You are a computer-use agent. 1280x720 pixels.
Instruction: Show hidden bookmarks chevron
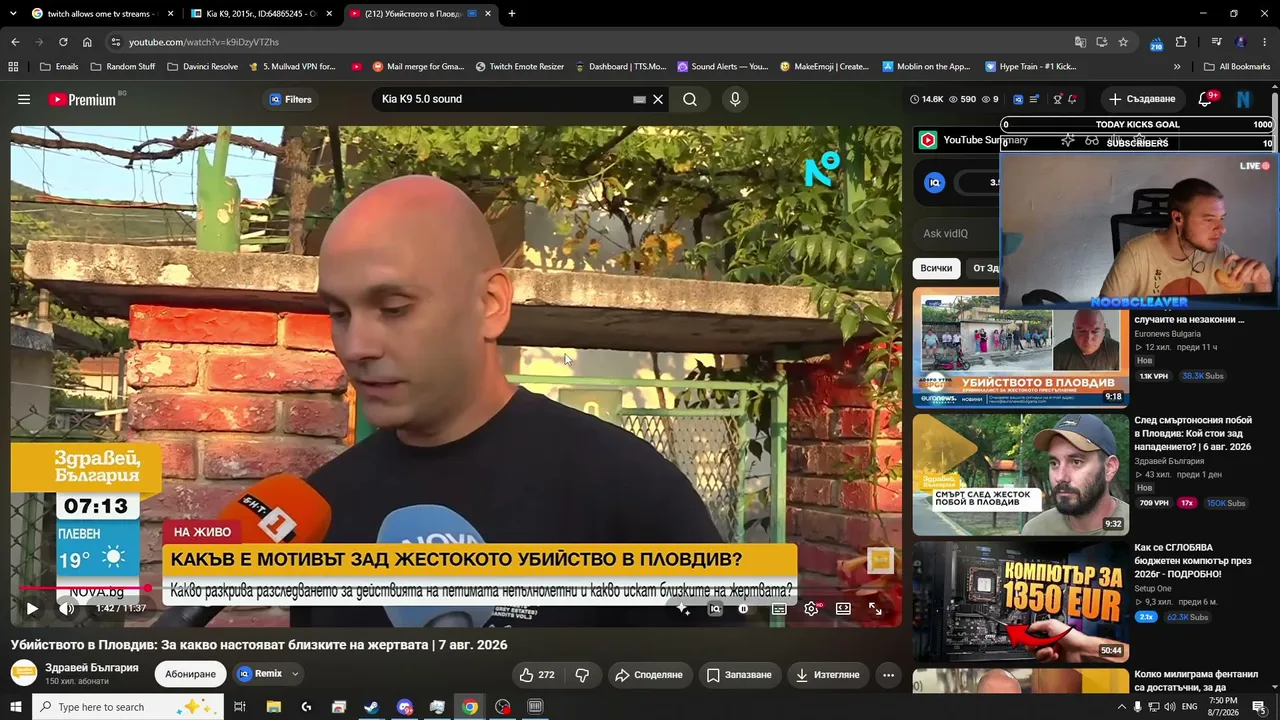point(1177,67)
